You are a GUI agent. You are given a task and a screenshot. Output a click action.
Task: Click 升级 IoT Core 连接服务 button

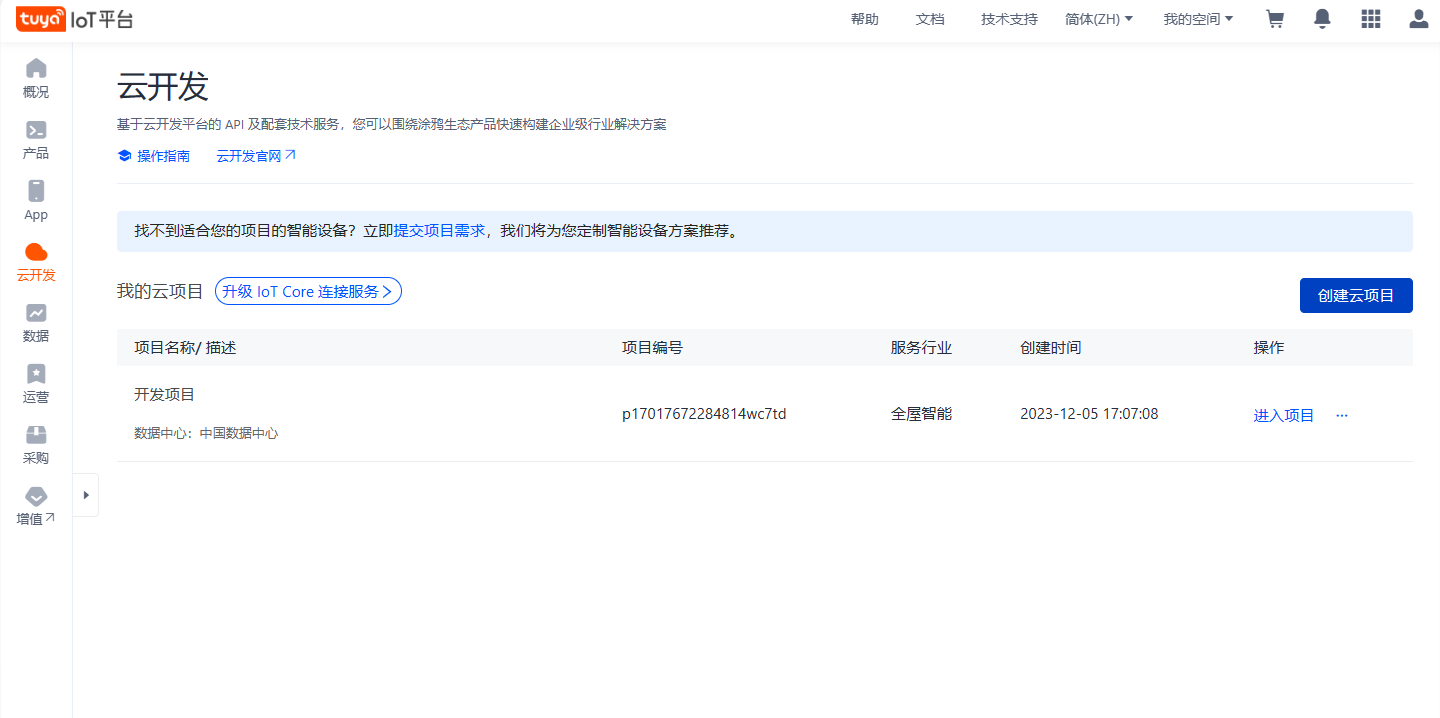click(x=308, y=291)
